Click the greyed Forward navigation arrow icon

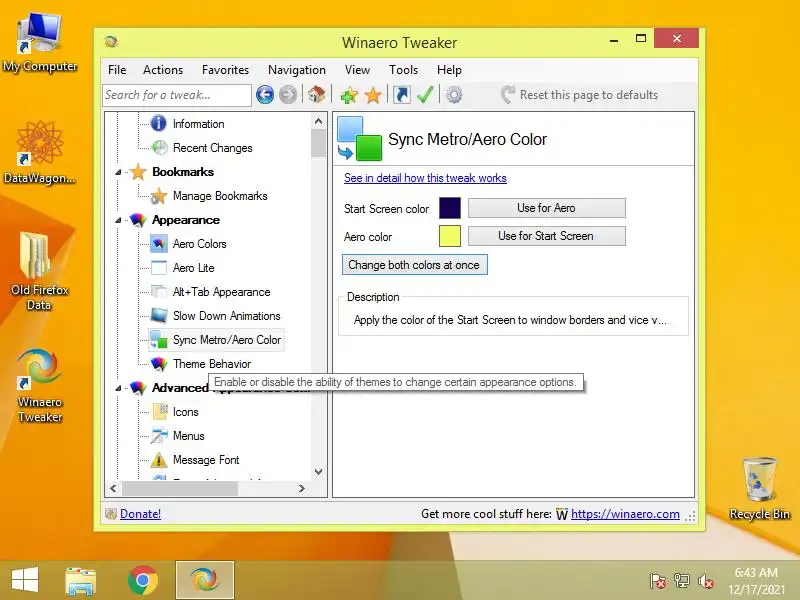288,95
